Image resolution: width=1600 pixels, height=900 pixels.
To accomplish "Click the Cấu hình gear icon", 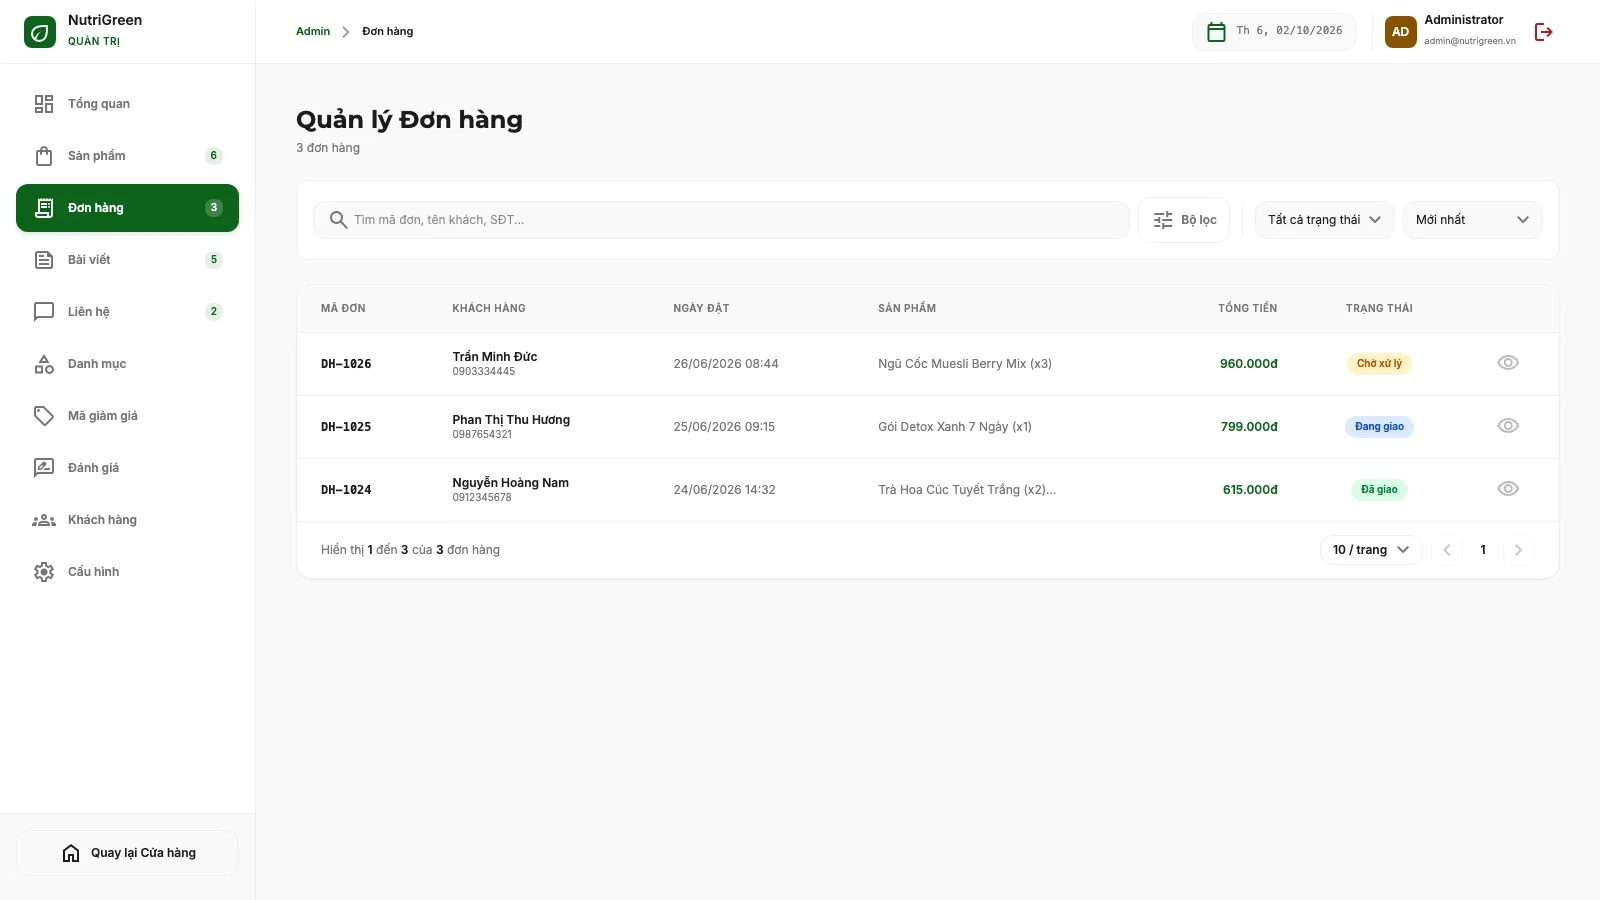I will [x=44, y=572].
